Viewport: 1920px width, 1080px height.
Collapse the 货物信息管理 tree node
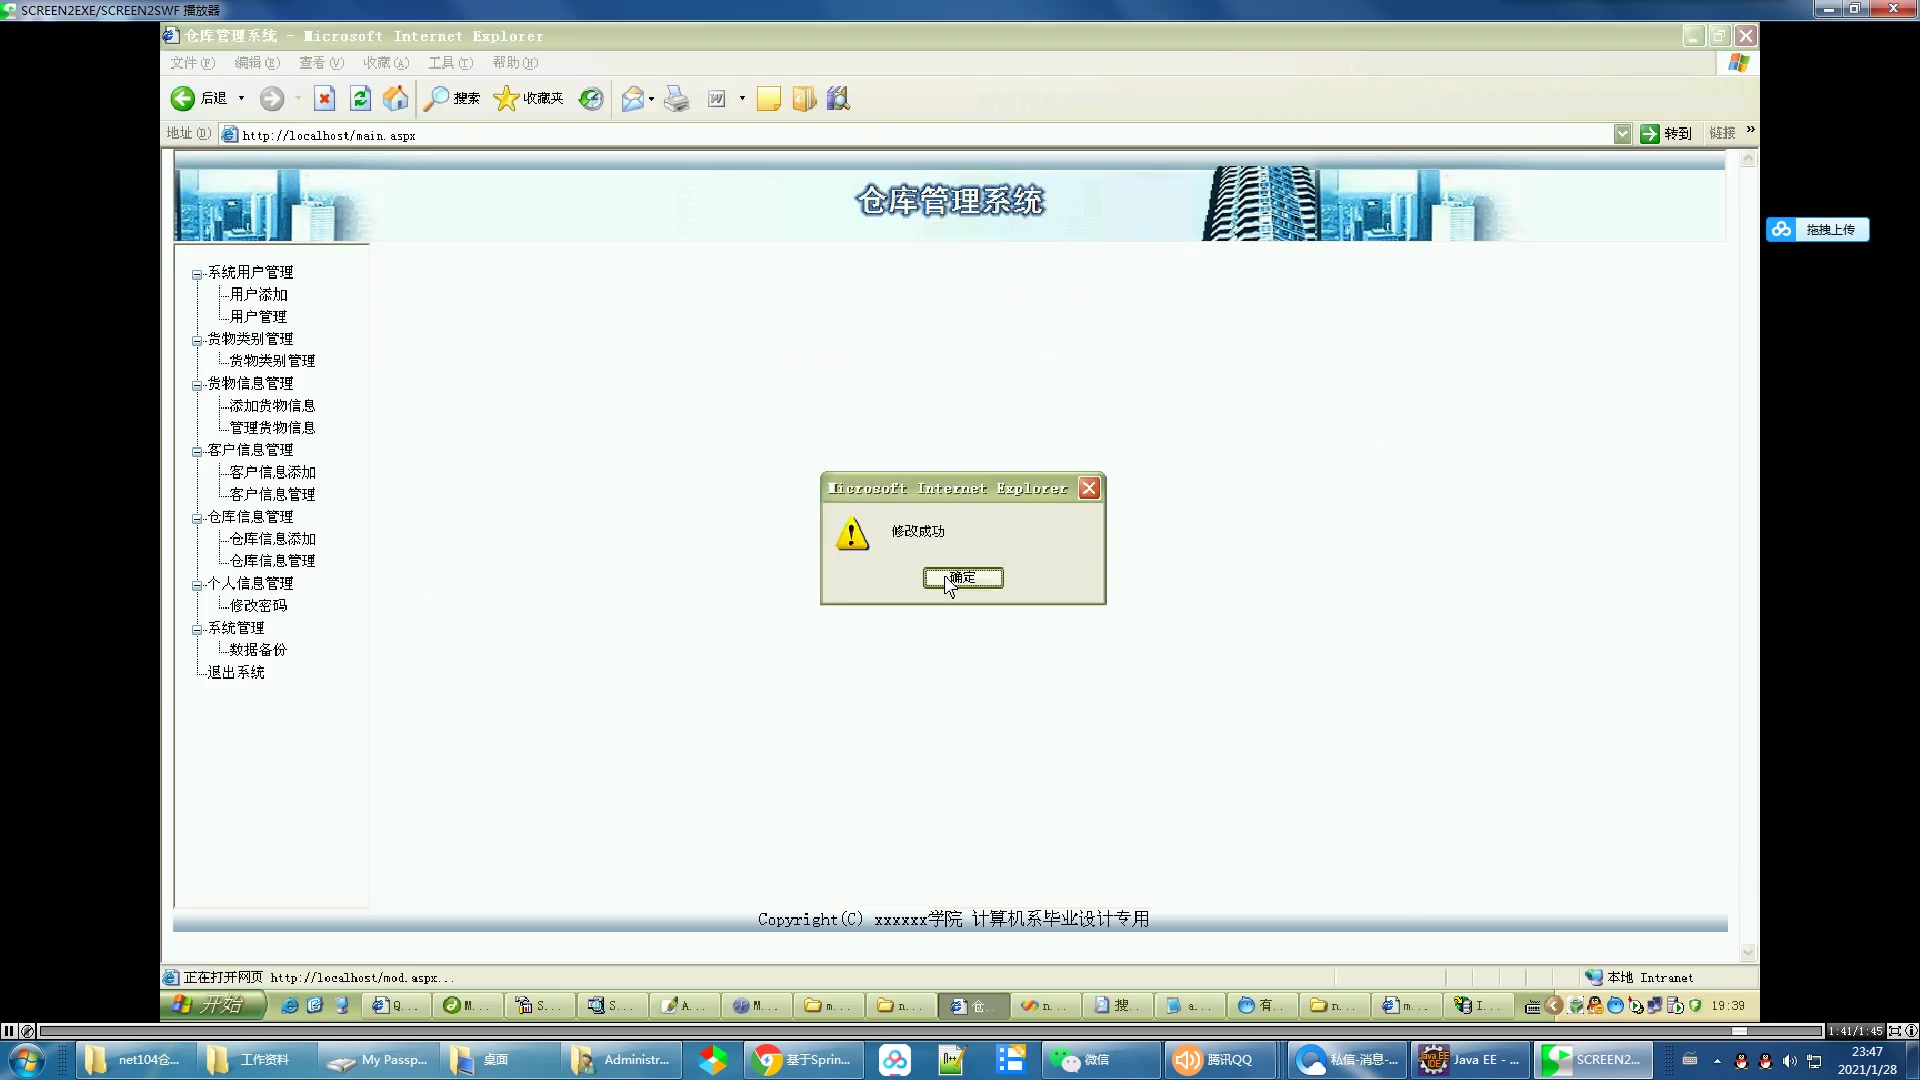click(x=197, y=383)
